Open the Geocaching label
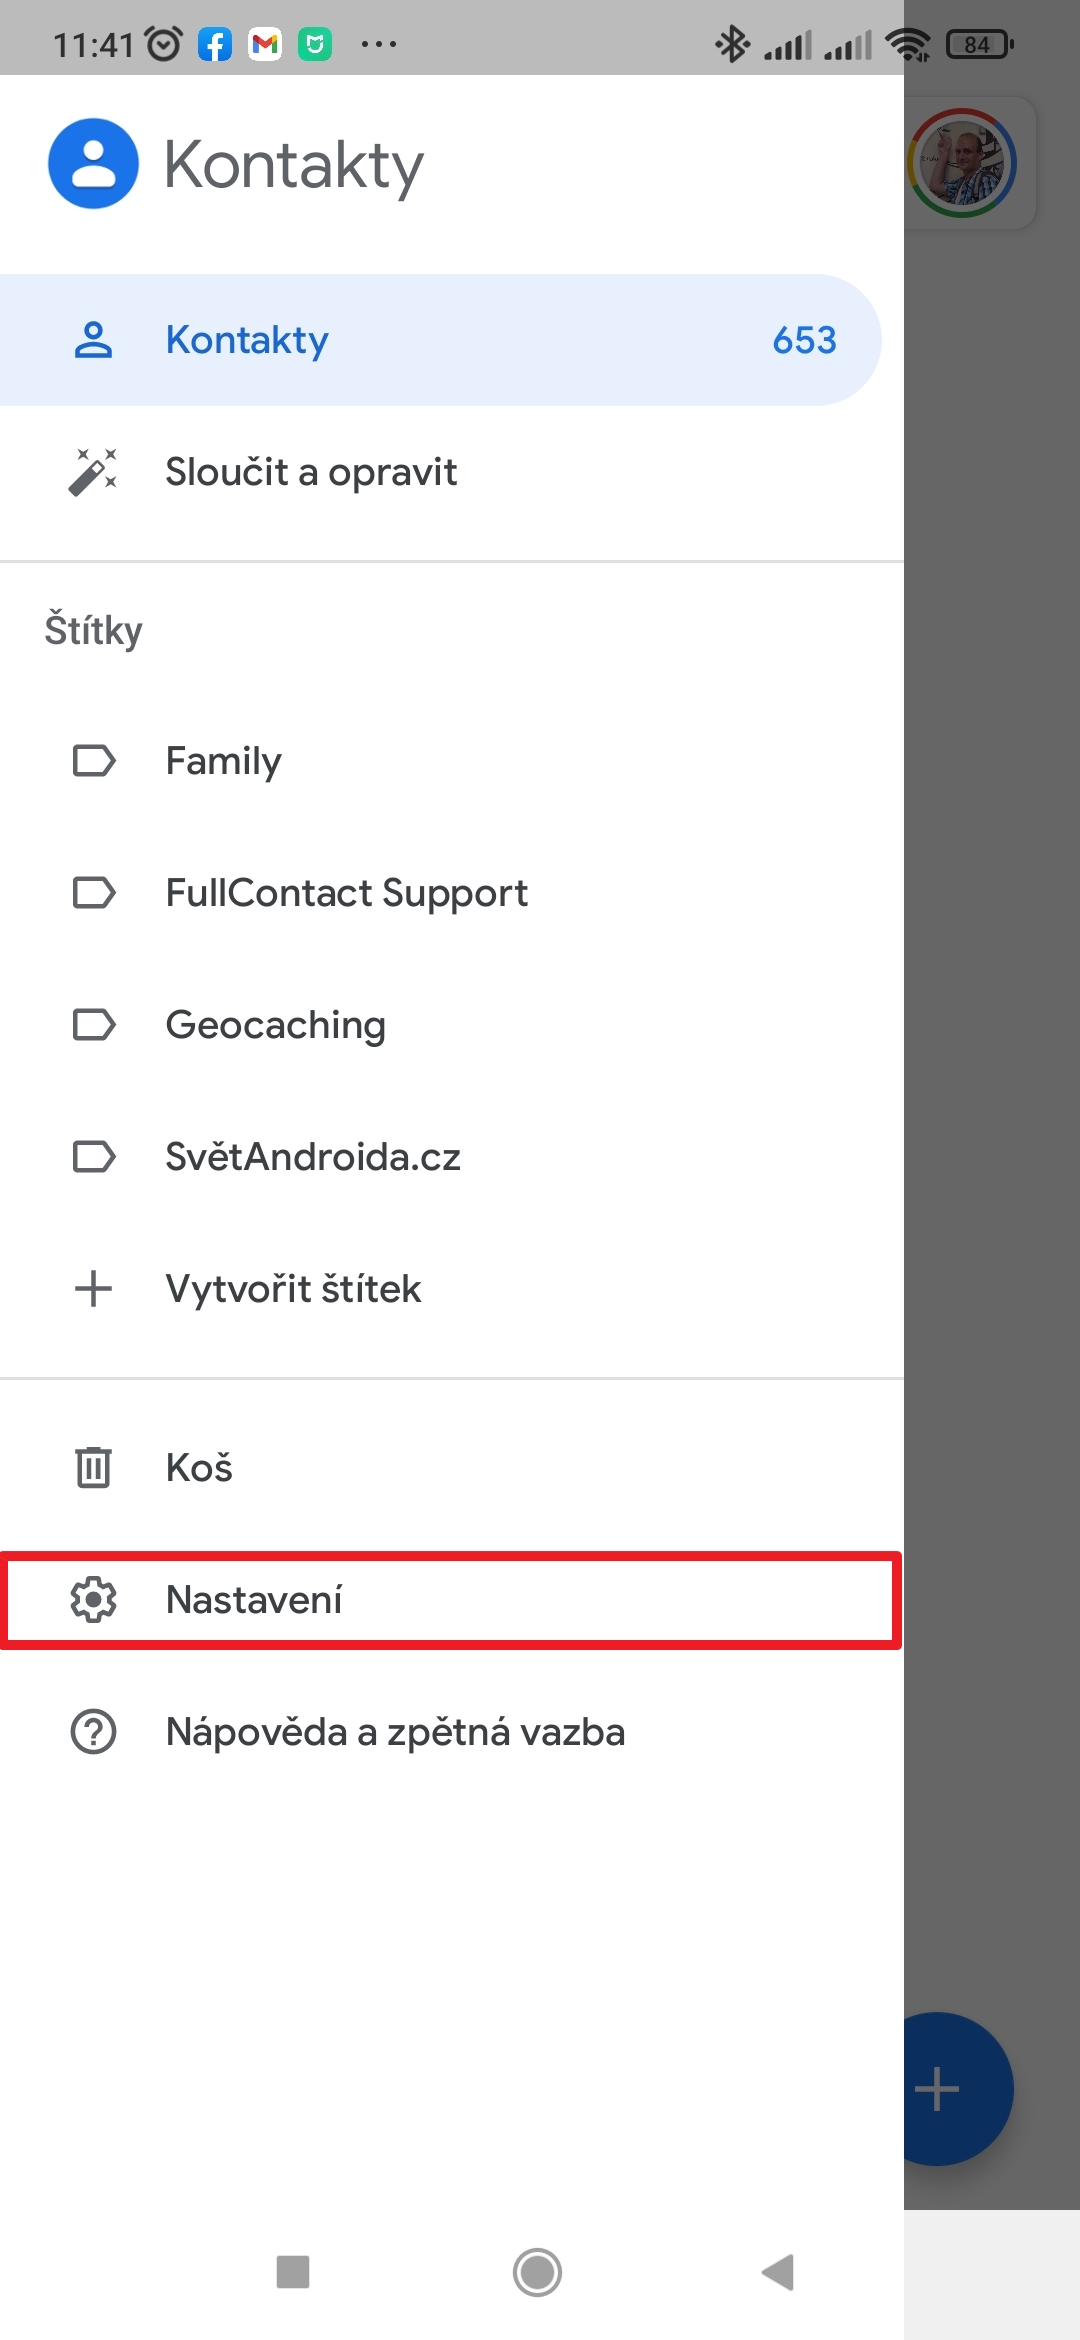The height and width of the screenshot is (2340, 1080). point(275,1025)
